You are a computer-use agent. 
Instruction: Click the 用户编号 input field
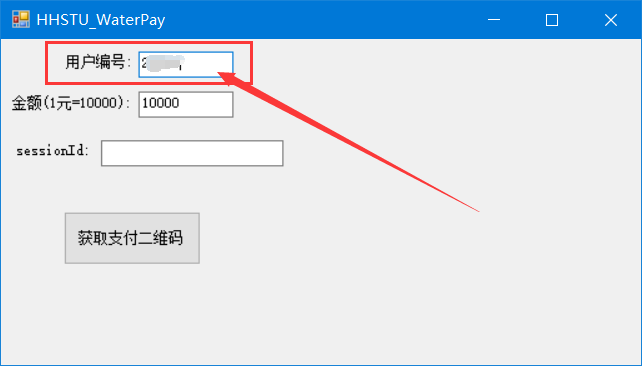(x=186, y=64)
